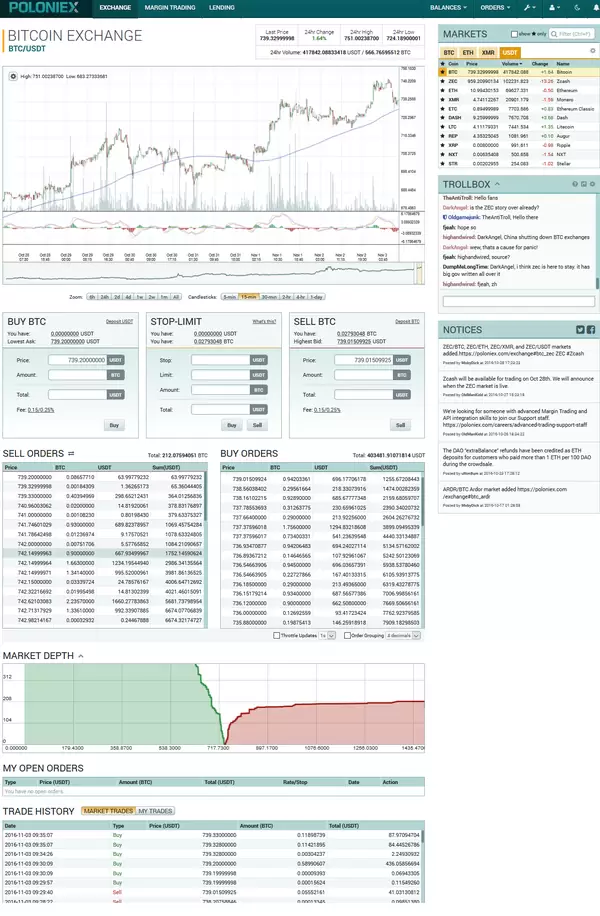Open the Lending page
The image size is (600, 916).
click(x=221, y=8)
